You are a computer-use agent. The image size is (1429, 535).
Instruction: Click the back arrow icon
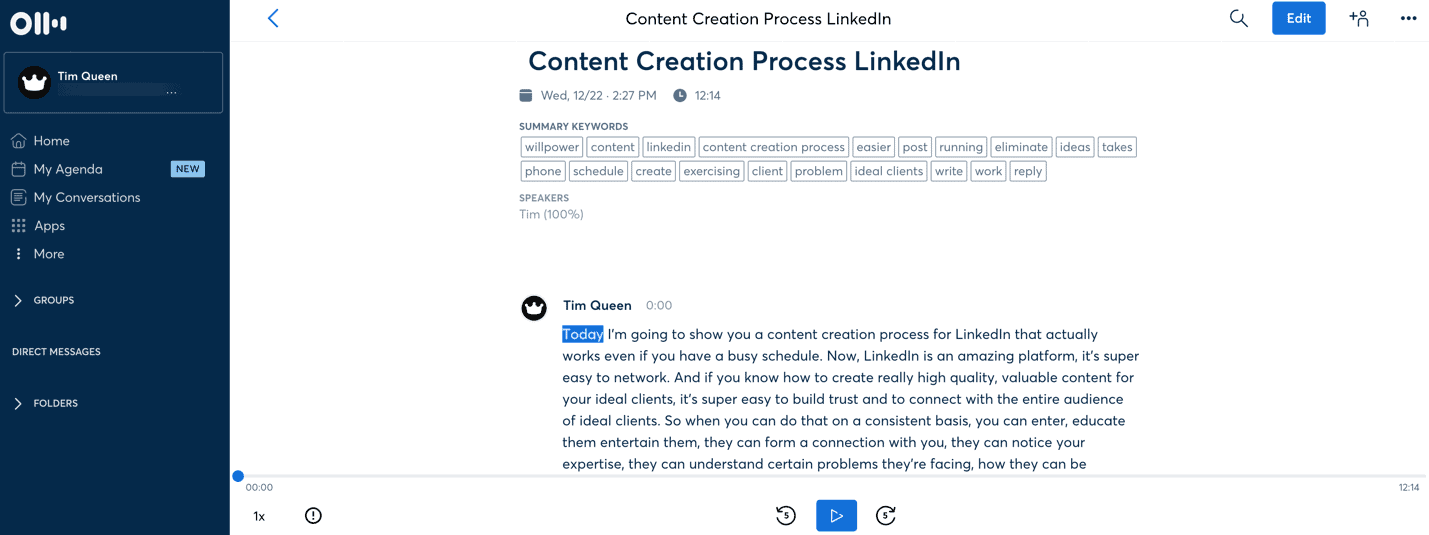[x=273, y=18]
